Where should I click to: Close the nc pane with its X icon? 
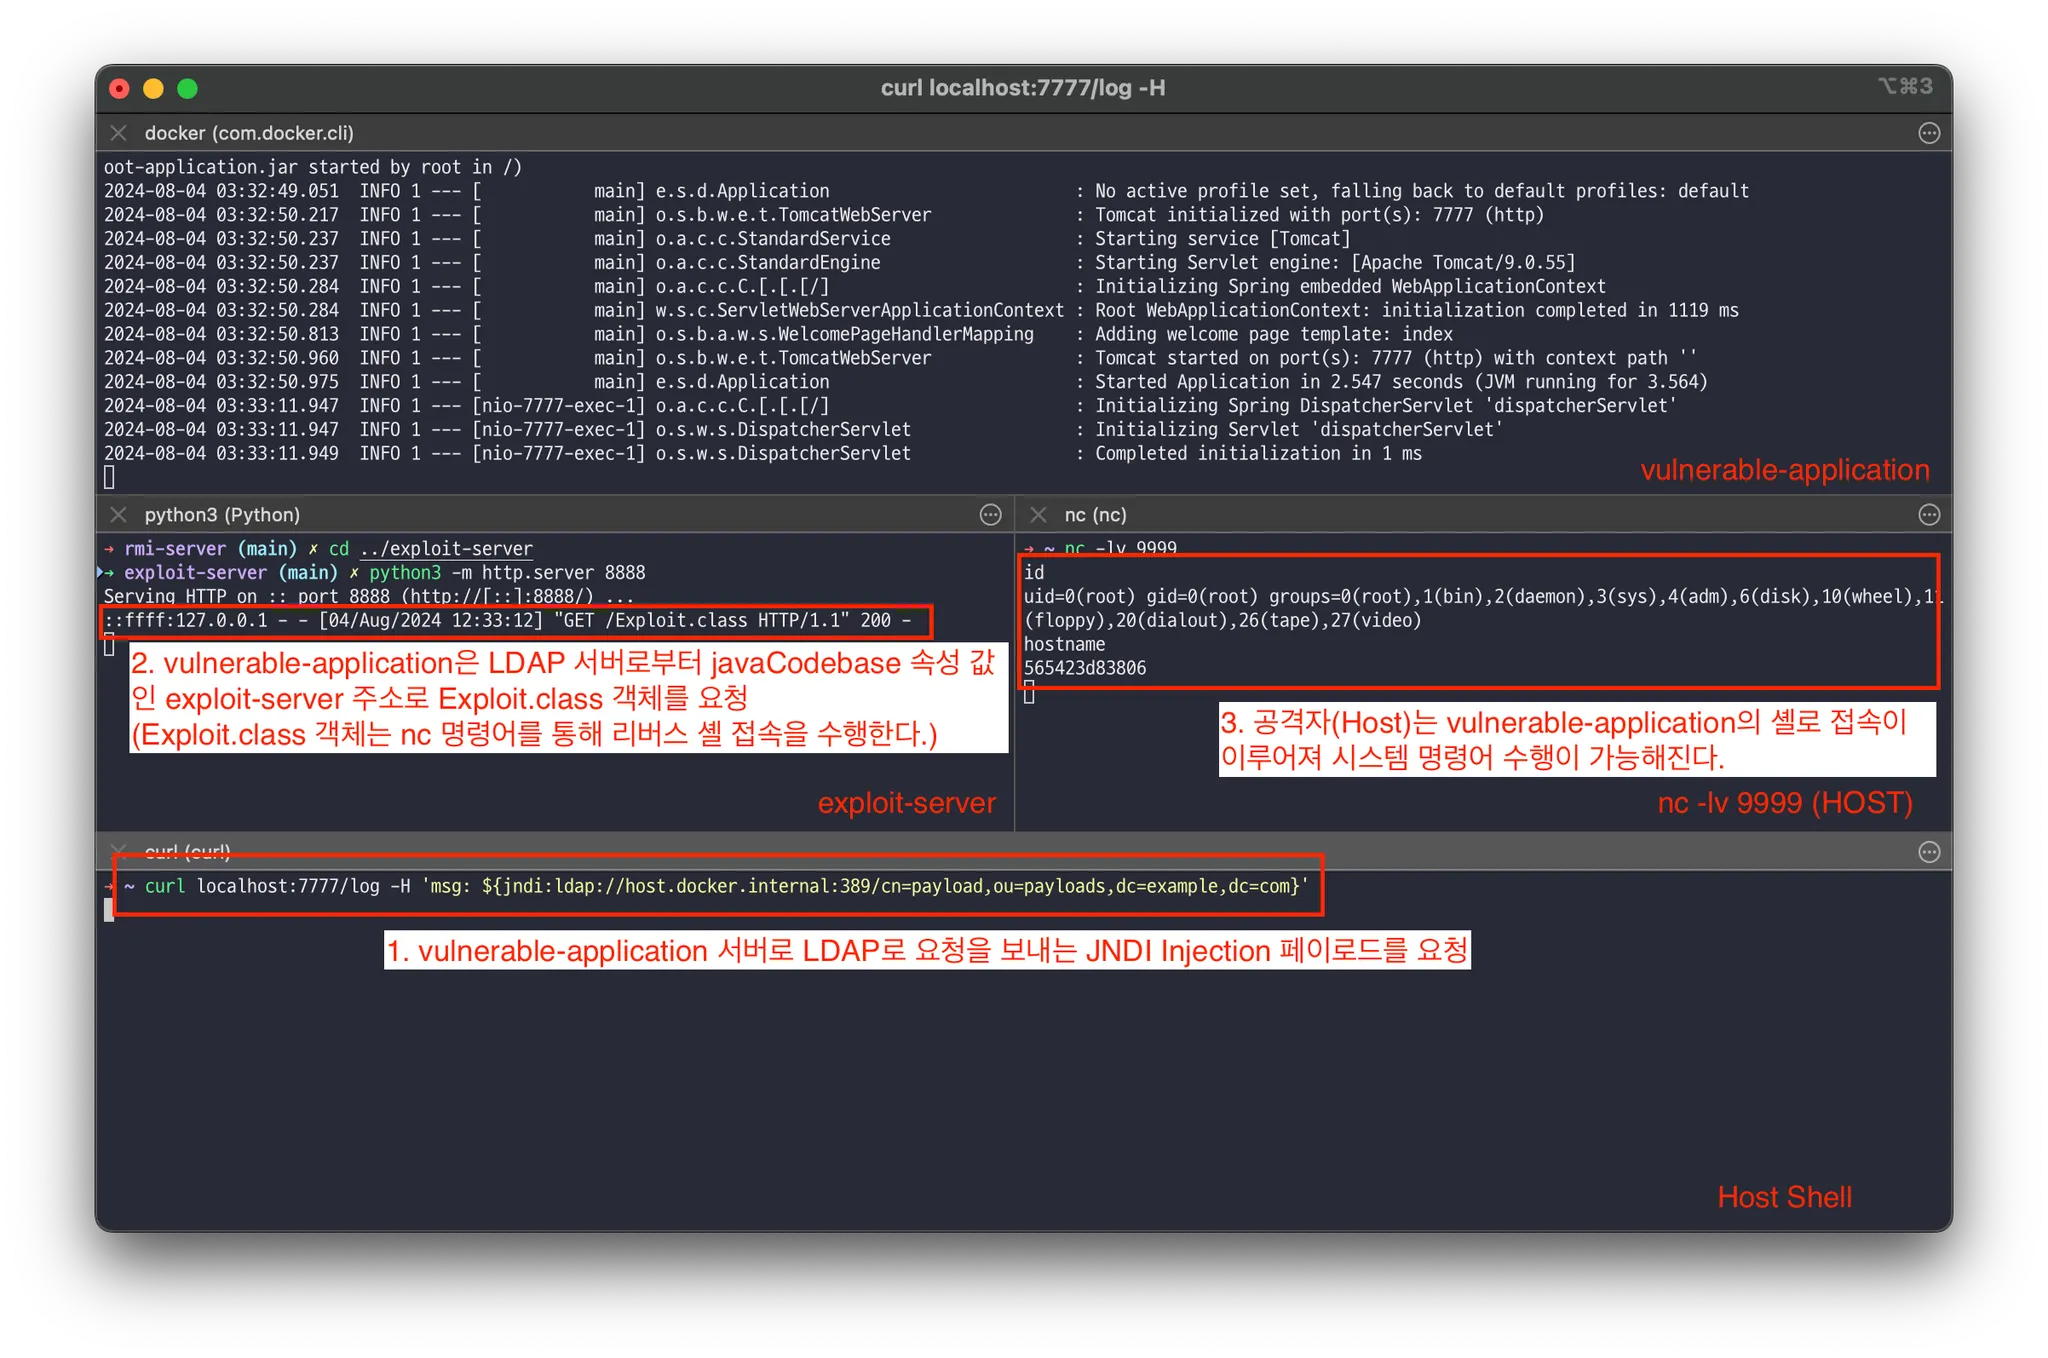pos(1038,515)
